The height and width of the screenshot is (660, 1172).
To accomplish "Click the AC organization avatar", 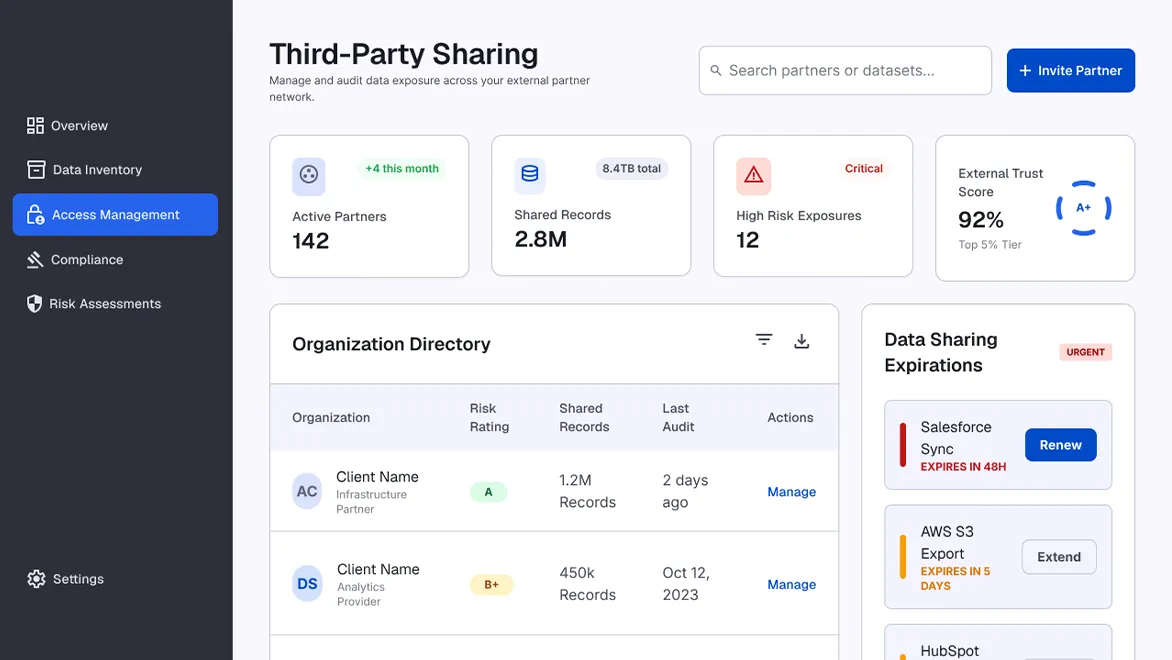I will click(307, 491).
